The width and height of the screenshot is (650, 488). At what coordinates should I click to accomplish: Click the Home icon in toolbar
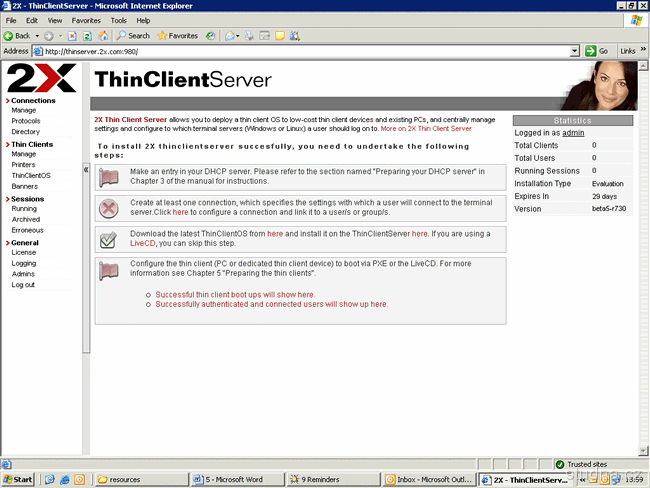pyautogui.click(x=103, y=36)
